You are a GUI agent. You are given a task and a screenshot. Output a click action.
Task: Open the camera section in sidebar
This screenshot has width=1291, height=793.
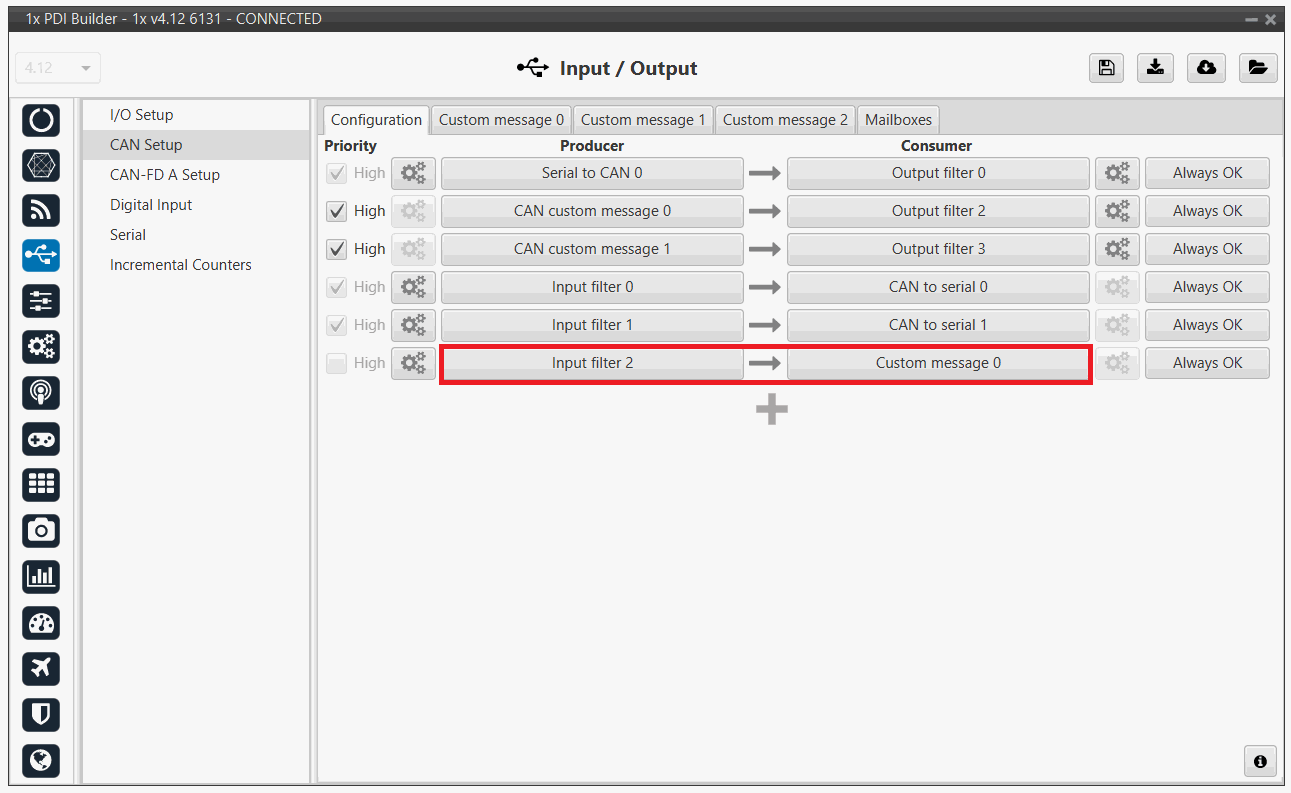pyautogui.click(x=41, y=530)
